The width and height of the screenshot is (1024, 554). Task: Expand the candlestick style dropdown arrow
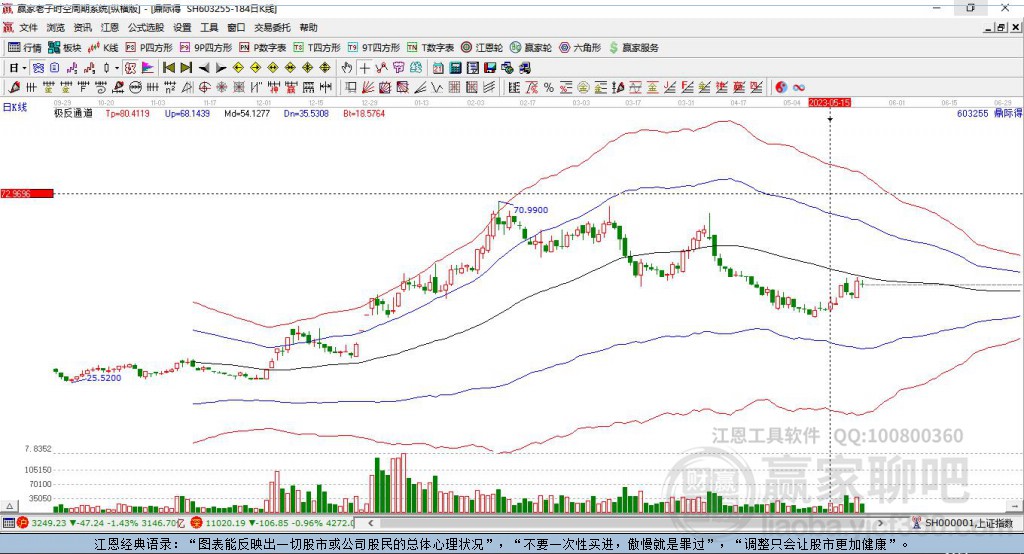tap(117, 68)
